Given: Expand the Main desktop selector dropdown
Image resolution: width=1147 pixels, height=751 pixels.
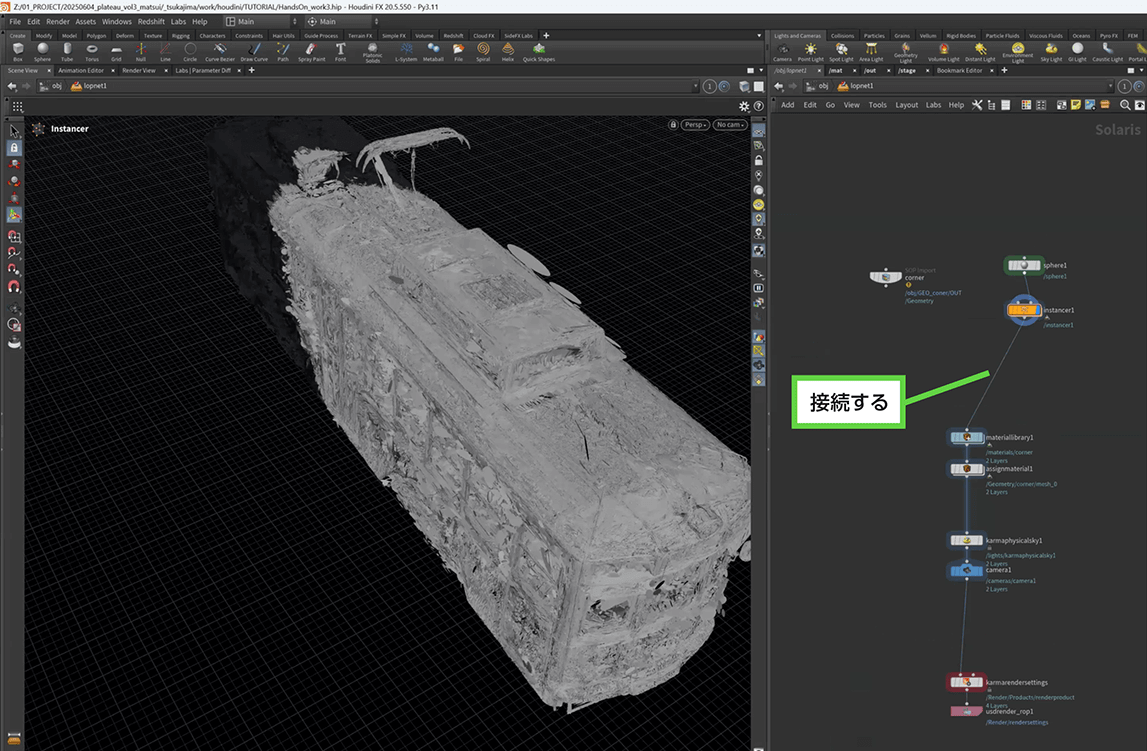Looking at the screenshot, I should [x=260, y=21].
